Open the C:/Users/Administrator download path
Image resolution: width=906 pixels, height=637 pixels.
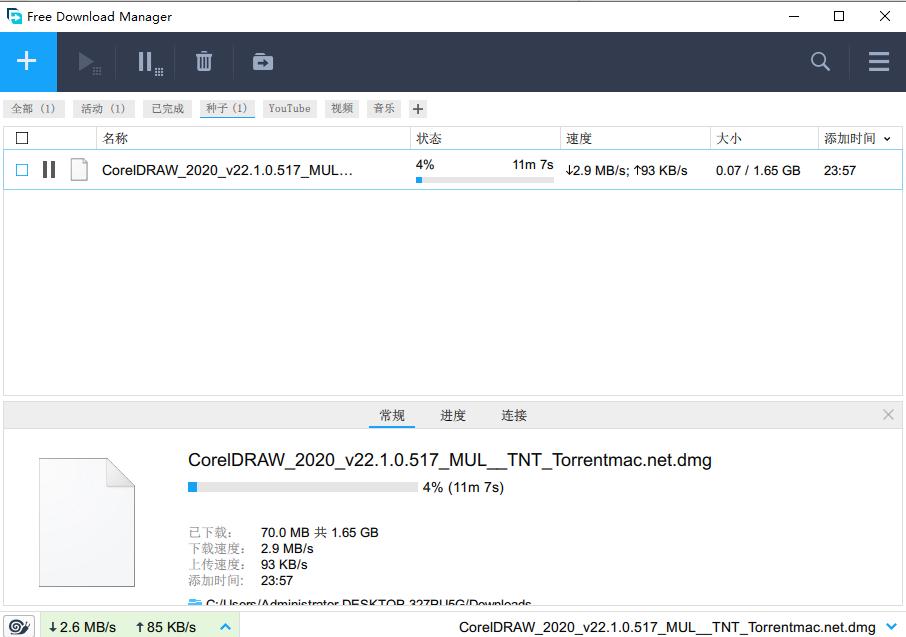pyautogui.click(x=368, y=602)
